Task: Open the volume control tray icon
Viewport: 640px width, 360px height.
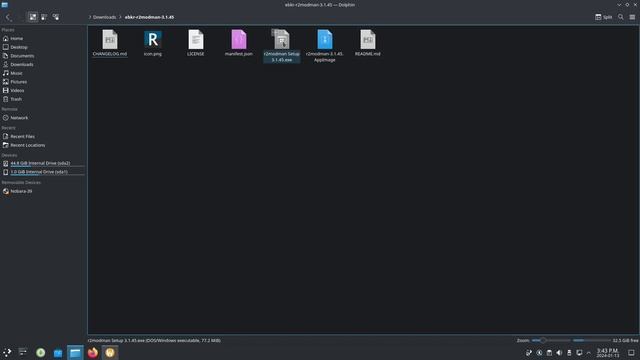Action: click(x=559, y=353)
